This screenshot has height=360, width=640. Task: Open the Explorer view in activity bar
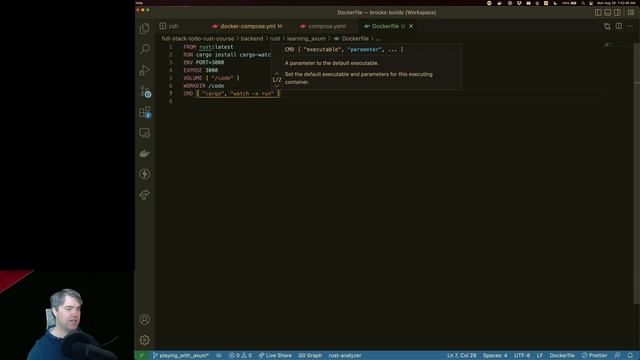(x=144, y=28)
